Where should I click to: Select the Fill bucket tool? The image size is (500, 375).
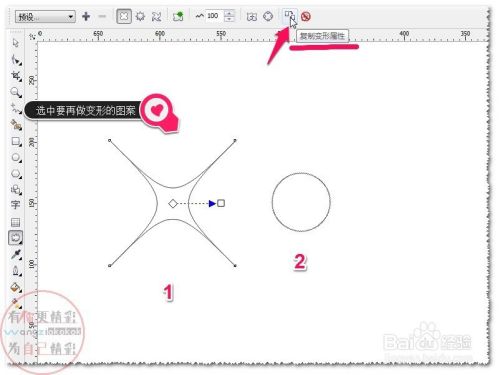(x=16, y=287)
